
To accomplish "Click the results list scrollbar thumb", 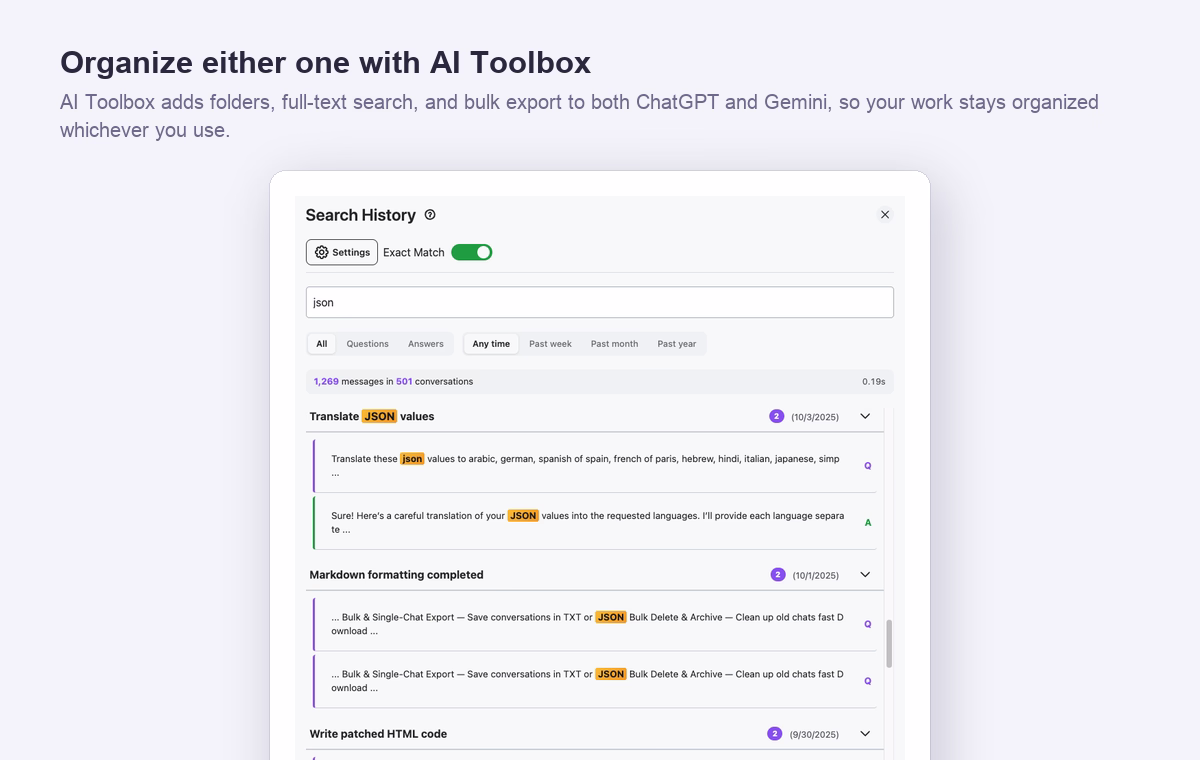I will (889, 644).
